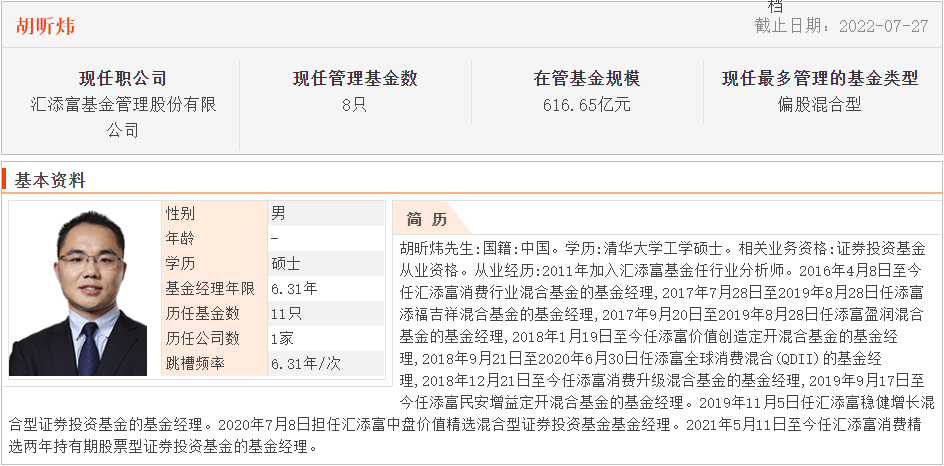Viewport: 944px width, 466px height.
Task: Click the value 8只
Action: (355, 105)
